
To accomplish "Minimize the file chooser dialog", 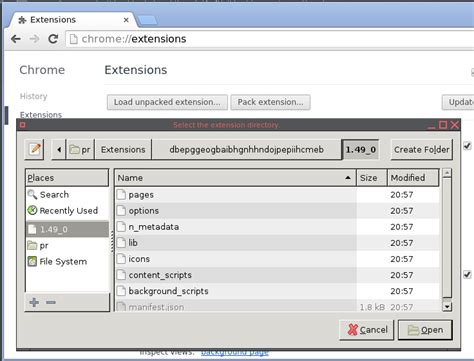I will coord(431,126).
